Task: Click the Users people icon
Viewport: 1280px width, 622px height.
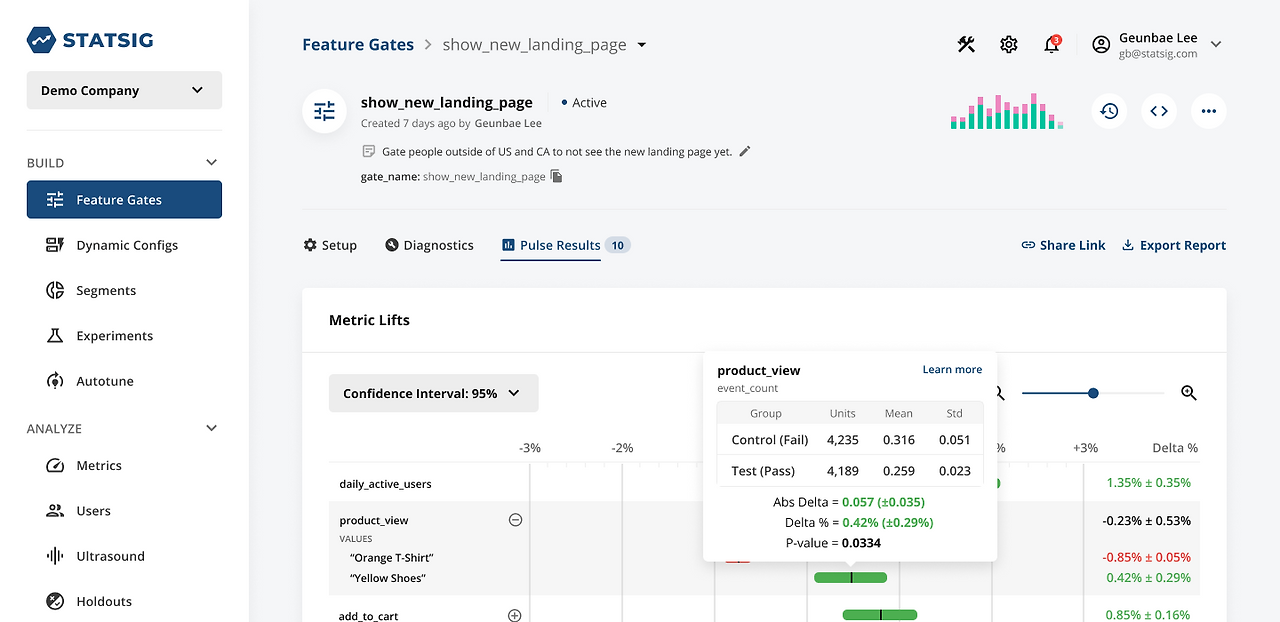Action: point(56,510)
